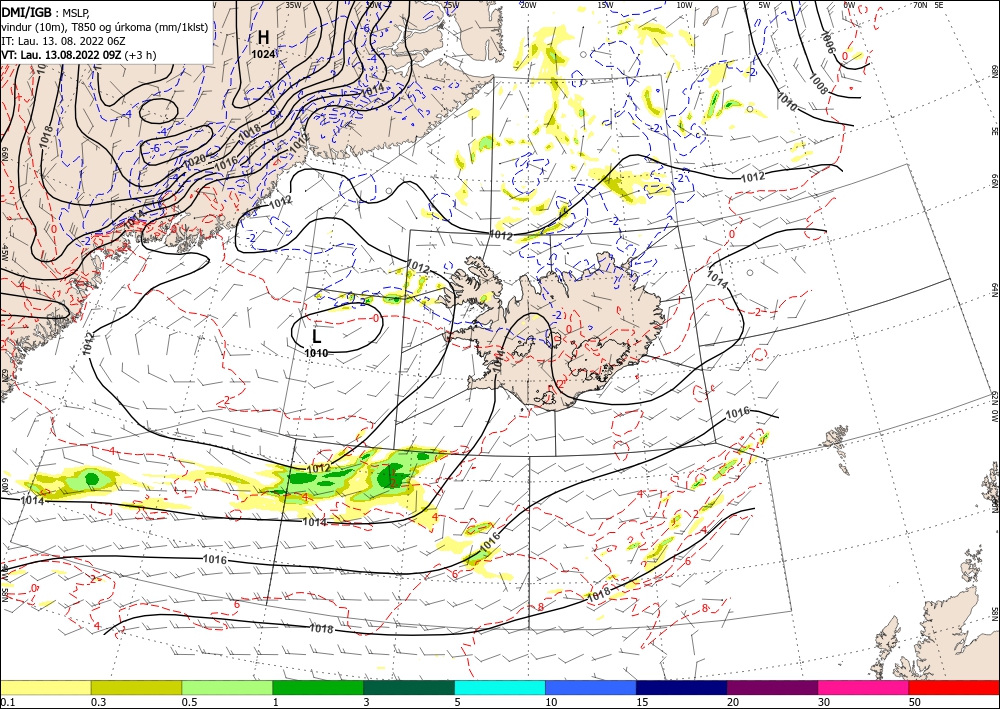Click the navy 15–20 mm legend swatch
The image size is (1000, 709).
click(682, 687)
